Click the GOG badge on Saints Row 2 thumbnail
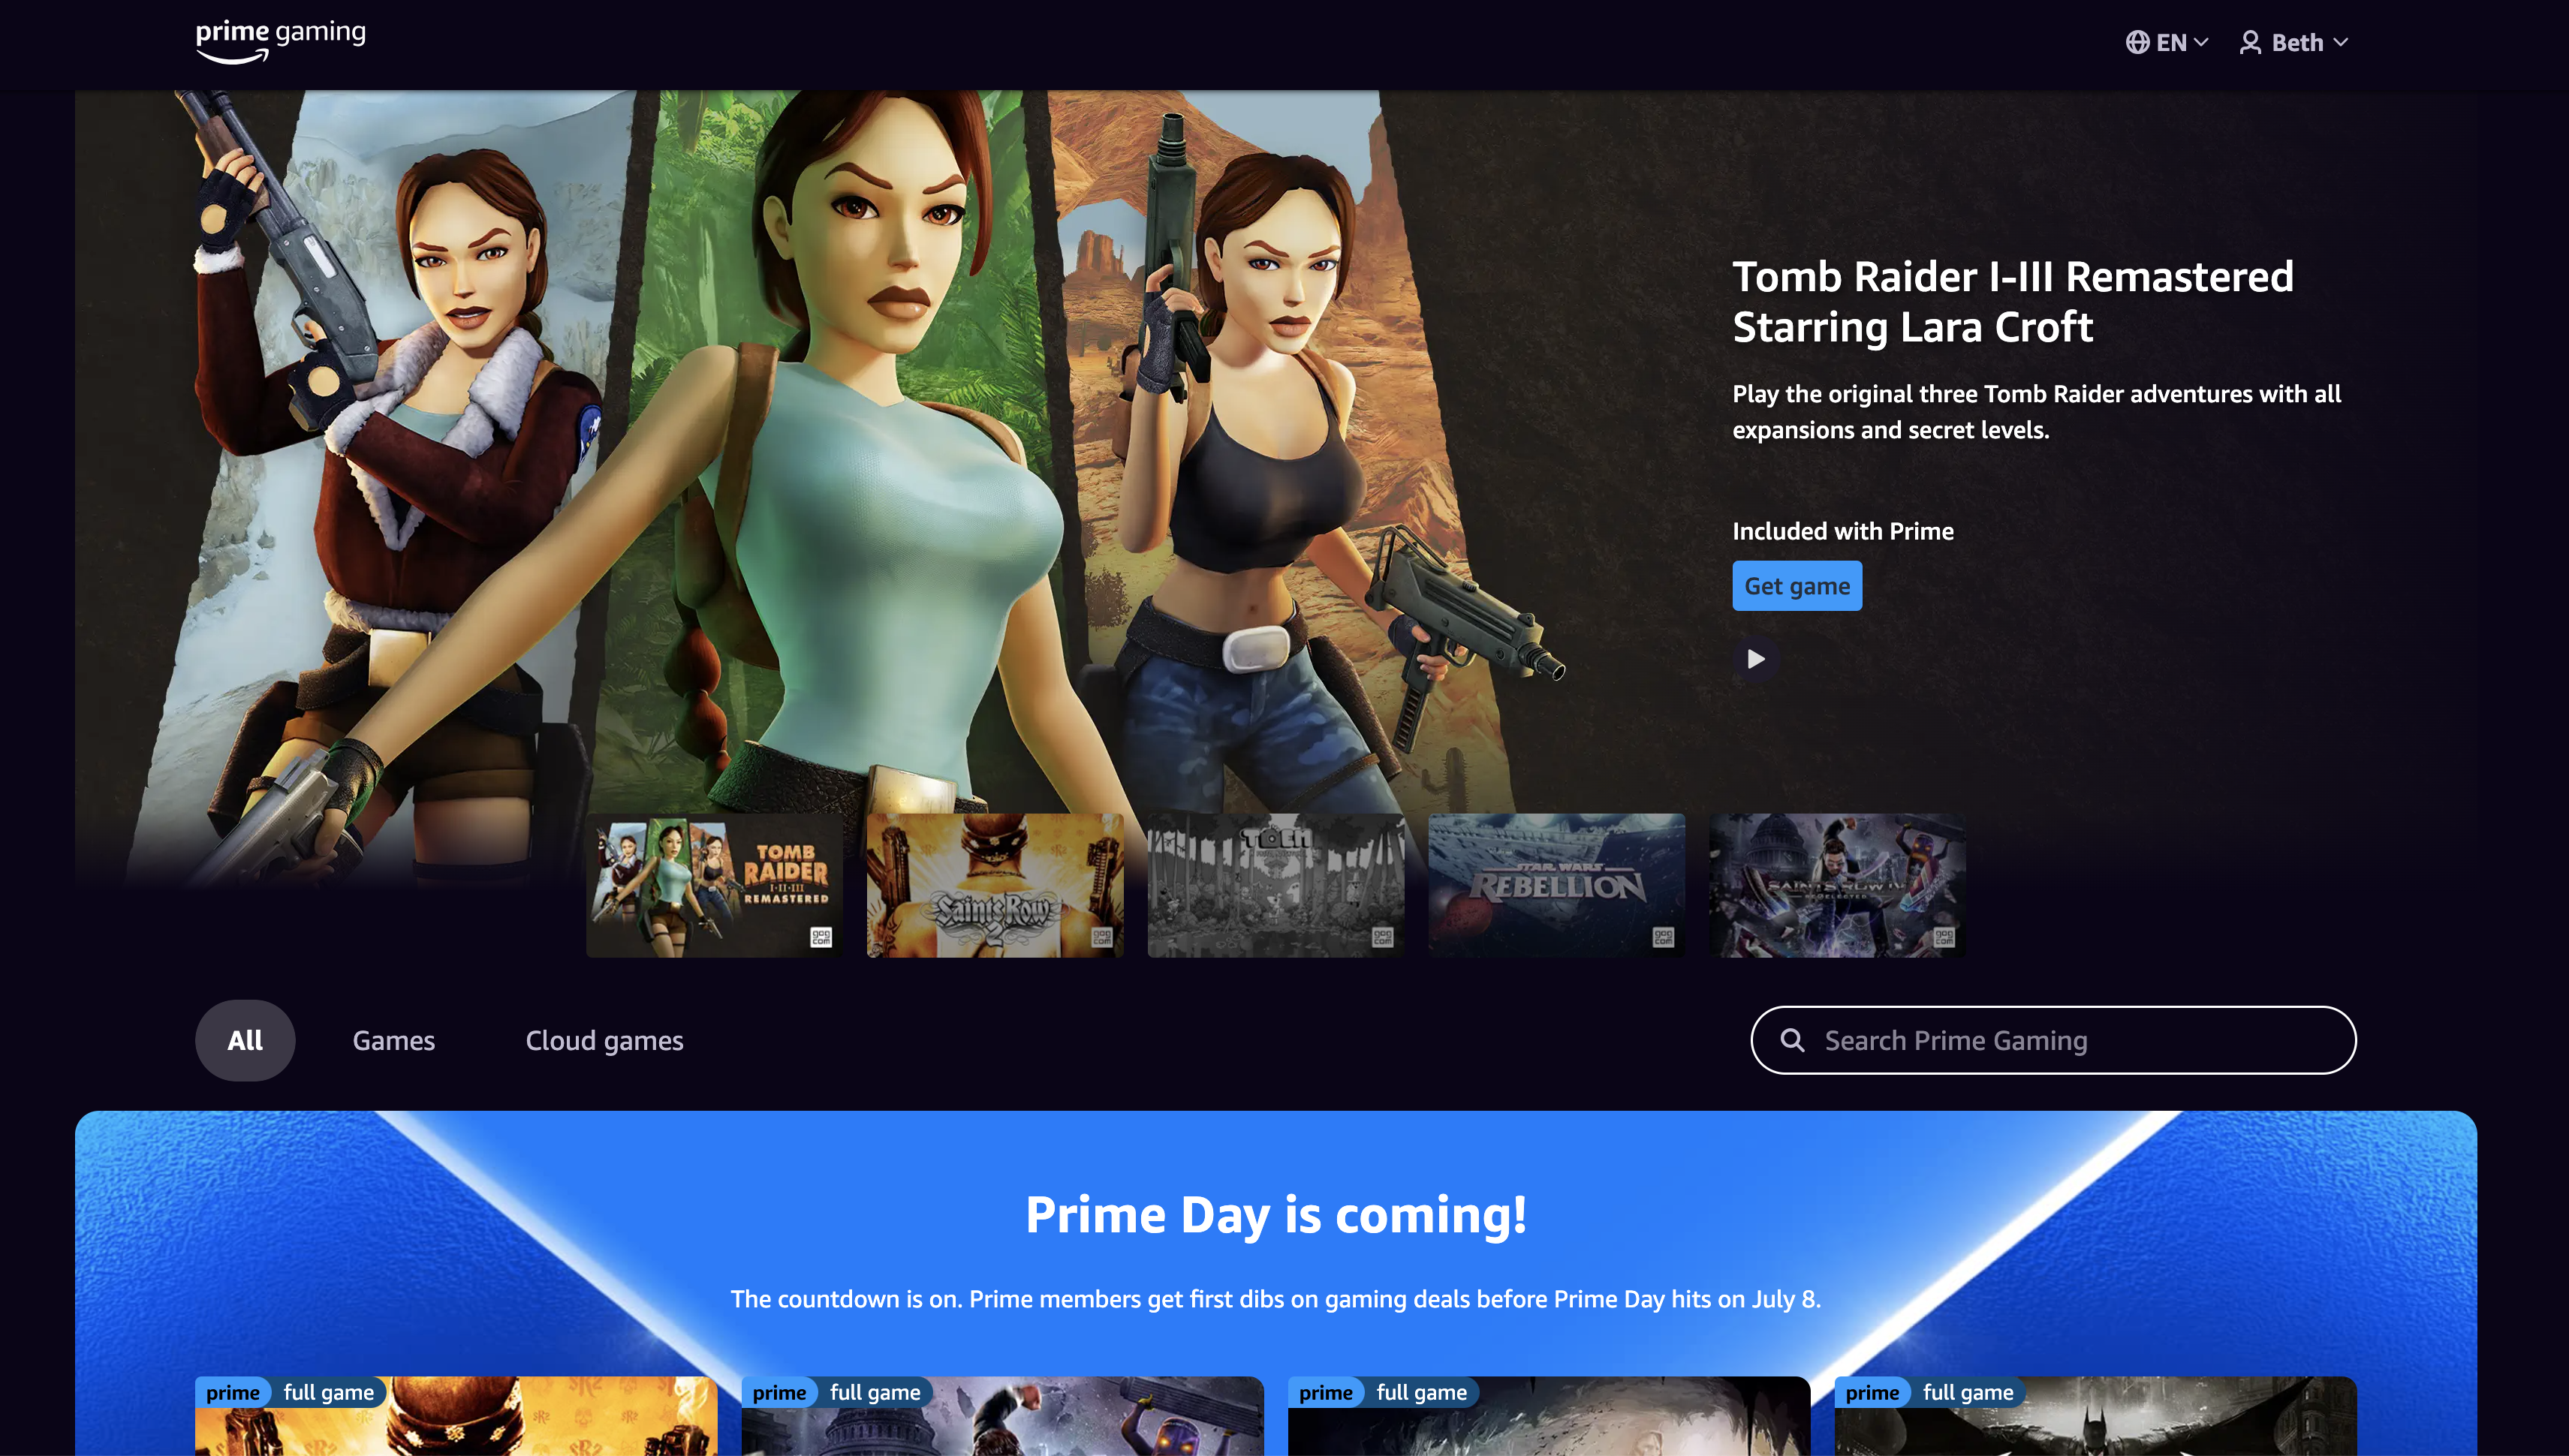This screenshot has width=2569, height=1456. tap(1102, 937)
